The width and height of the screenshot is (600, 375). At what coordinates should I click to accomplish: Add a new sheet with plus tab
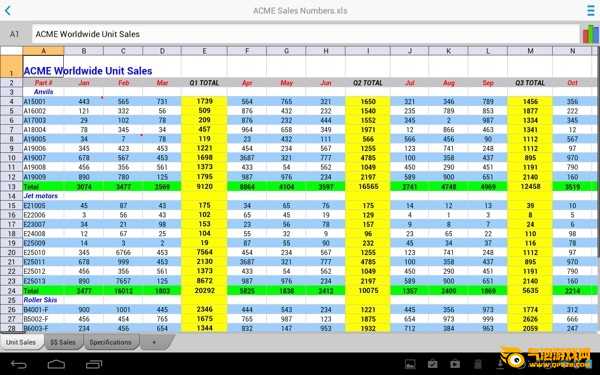(154, 342)
